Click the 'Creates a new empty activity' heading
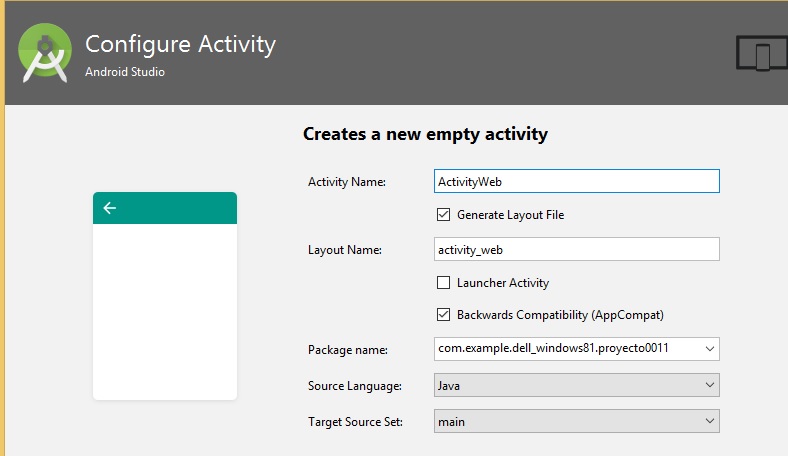The height and width of the screenshot is (456, 788). pyautogui.click(x=425, y=134)
